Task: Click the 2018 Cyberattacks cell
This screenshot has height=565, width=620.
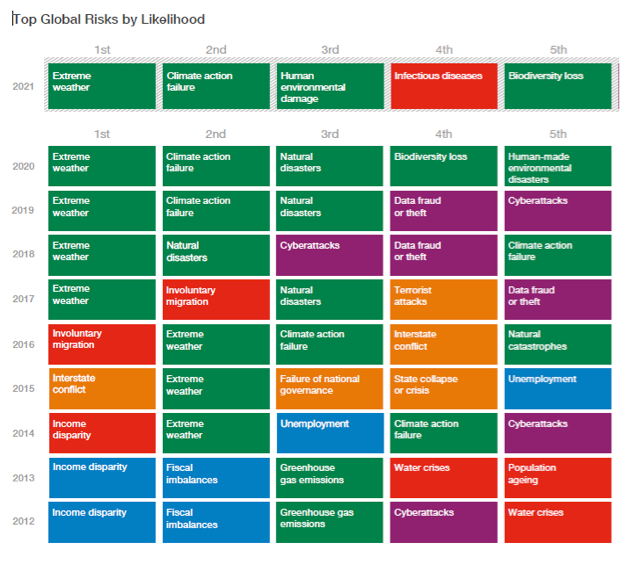Action: click(329, 255)
